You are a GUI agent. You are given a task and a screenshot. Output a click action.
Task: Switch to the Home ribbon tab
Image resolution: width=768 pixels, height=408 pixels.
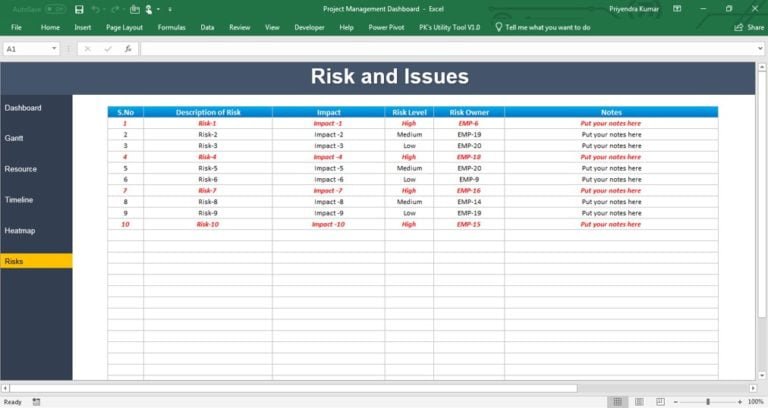[50, 27]
